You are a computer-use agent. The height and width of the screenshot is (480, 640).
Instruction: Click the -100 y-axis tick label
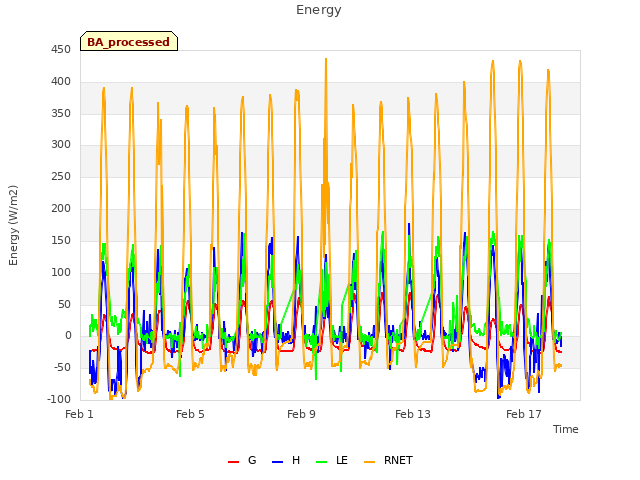point(59,399)
